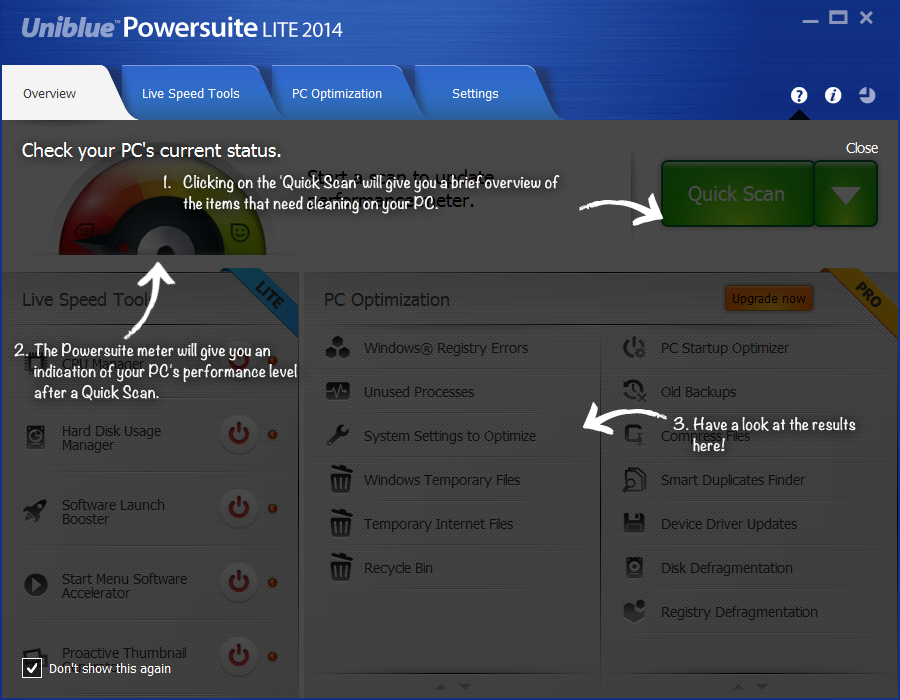Select the Temporary Internet Files item
Screen dimensions: 900x700
click(439, 524)
